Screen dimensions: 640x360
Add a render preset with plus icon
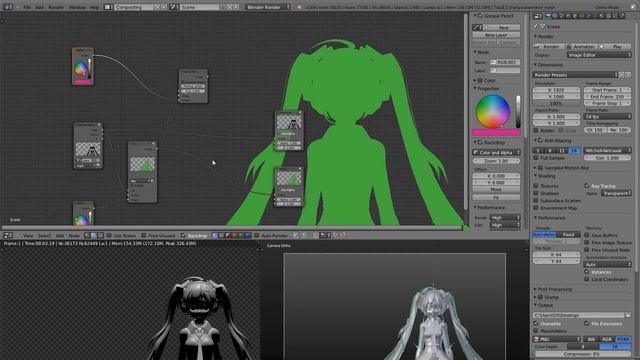coord(622,75)
